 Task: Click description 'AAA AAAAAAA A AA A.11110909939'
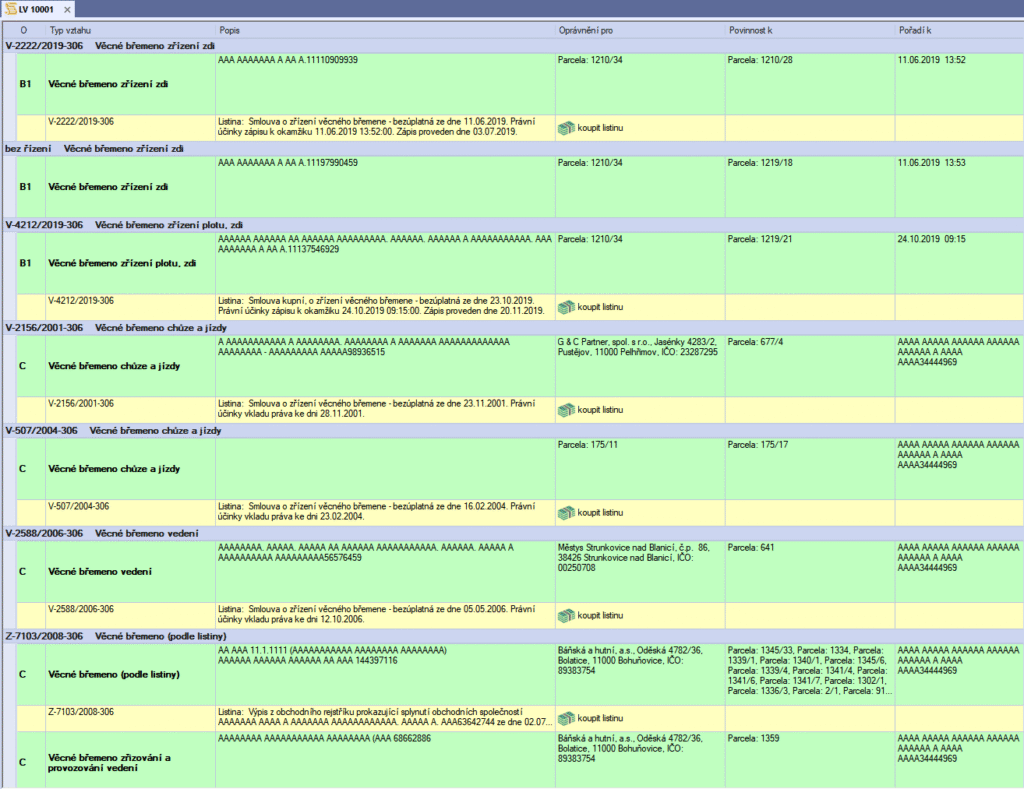click(x=288, y=60)
